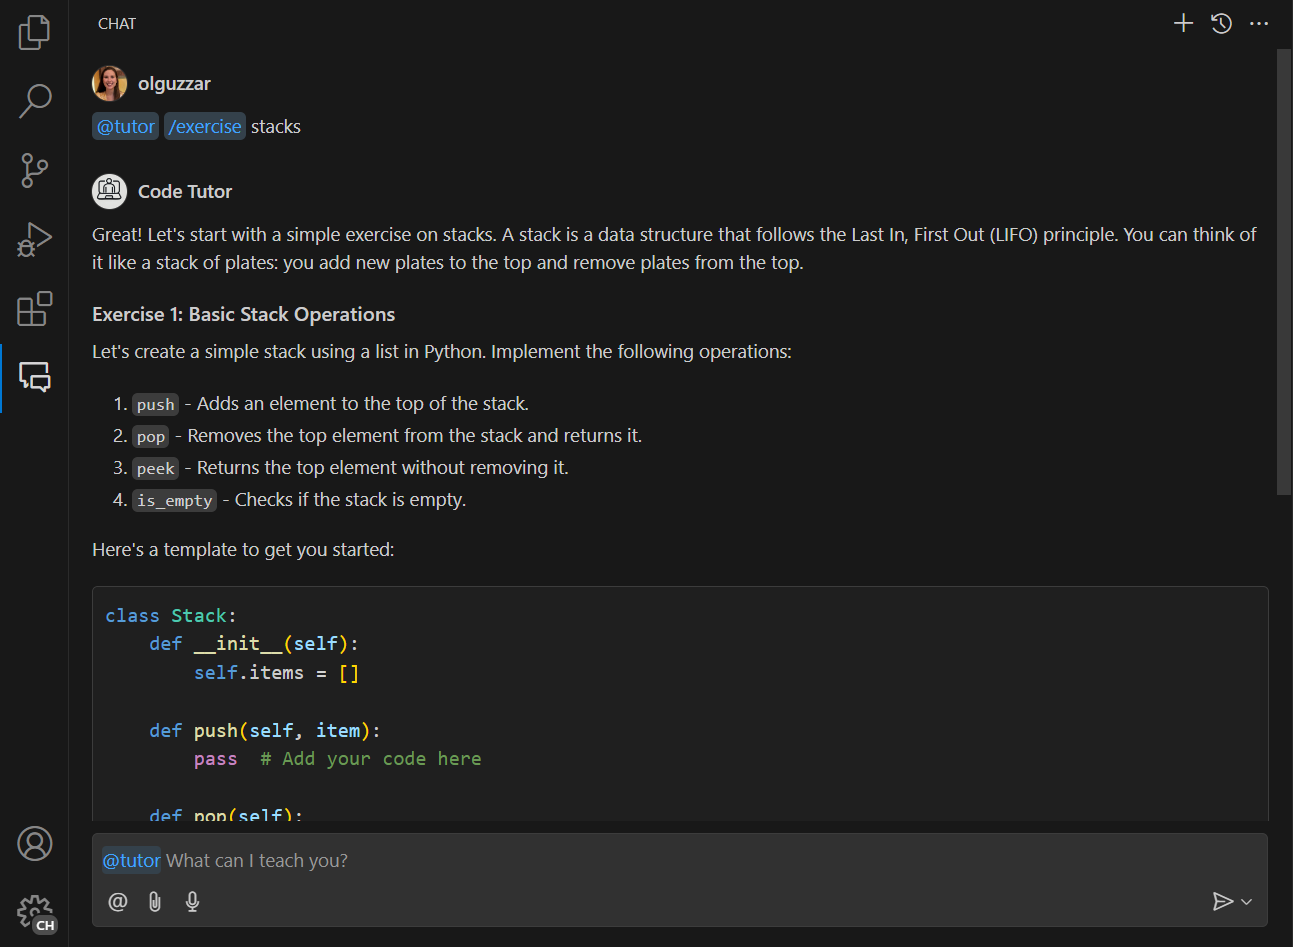Attach context with the paperclip icon
This screenshot has height=947, width=1293.
(x=155, y=901)
